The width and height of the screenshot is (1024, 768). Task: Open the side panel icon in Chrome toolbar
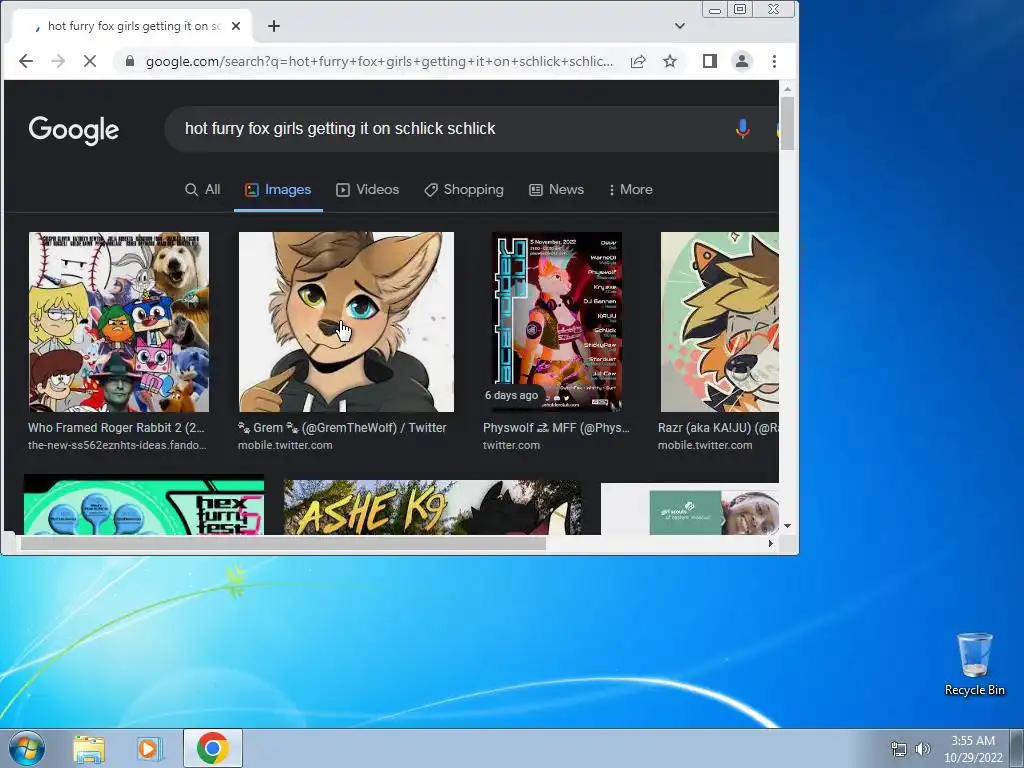point(710,61)
